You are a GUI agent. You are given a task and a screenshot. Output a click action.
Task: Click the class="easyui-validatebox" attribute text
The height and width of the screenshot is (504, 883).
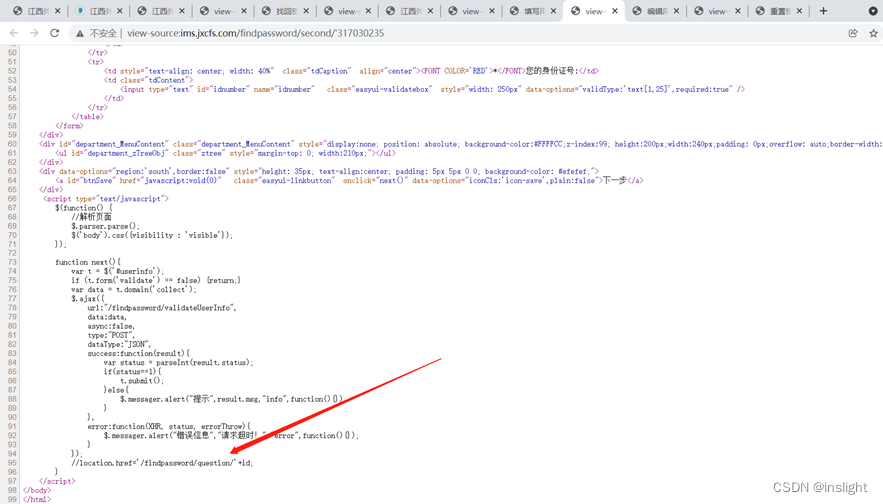click(380, 90)
